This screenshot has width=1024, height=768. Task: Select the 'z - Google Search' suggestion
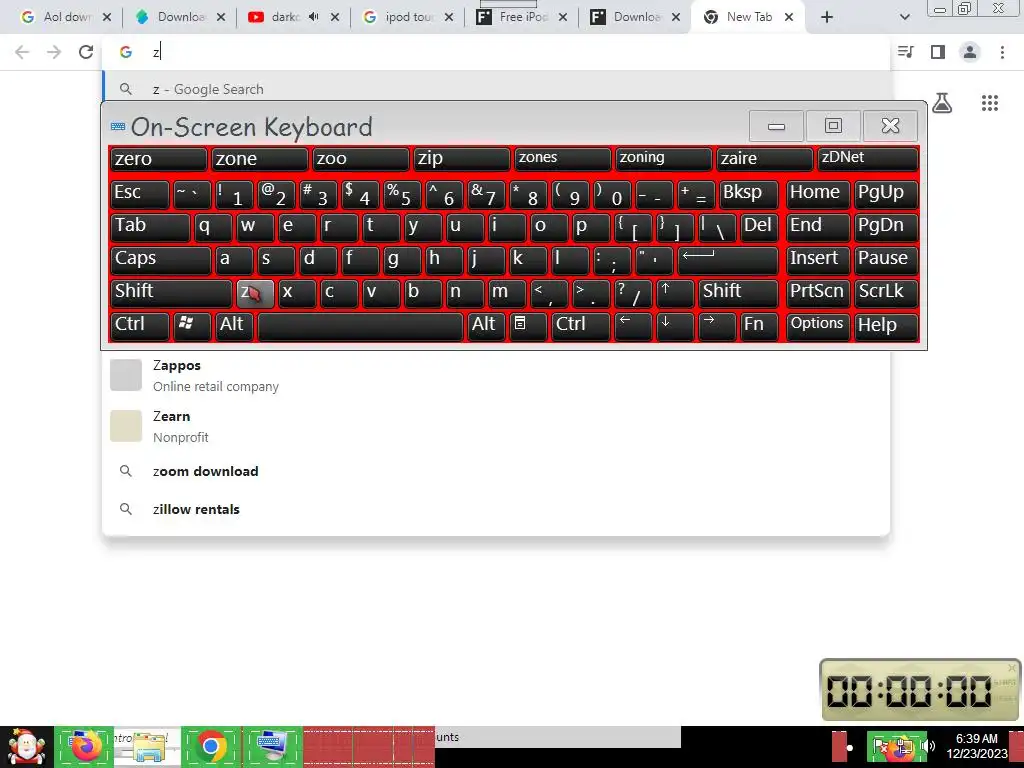pos(496,89)
